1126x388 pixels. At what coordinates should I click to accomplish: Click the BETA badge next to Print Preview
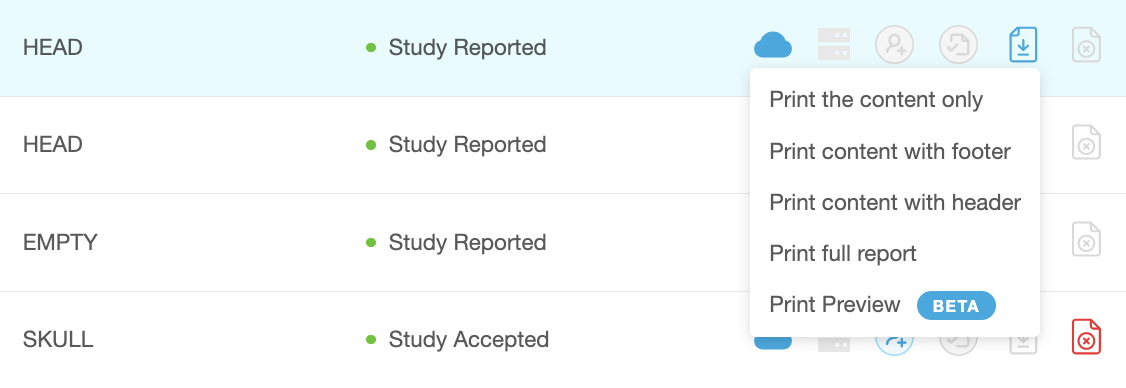[956, 305]
